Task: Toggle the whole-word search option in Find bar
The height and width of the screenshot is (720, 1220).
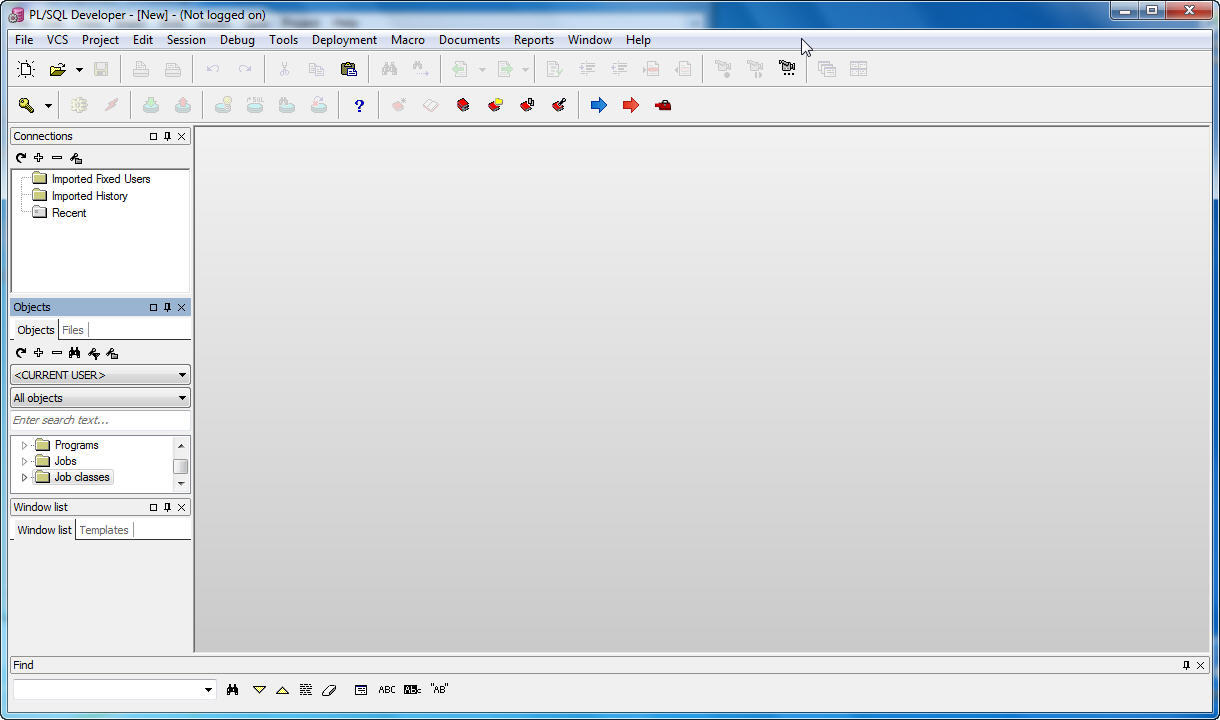Action: pos(412,690)
